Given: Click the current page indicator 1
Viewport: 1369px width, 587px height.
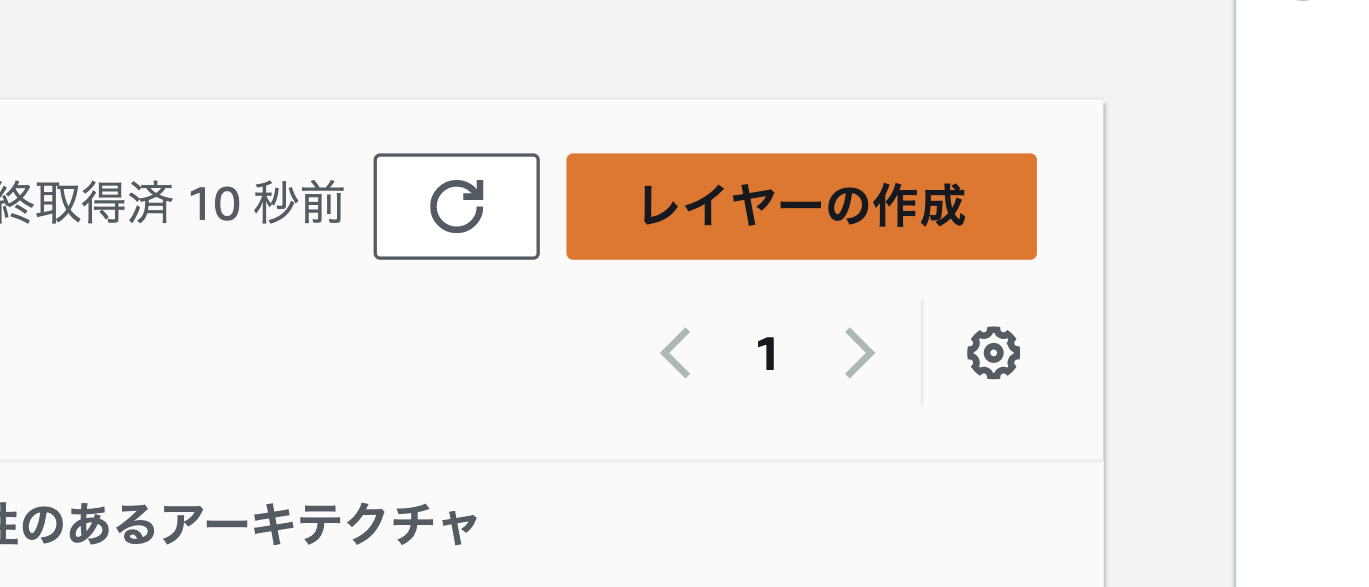Looking at the screenshot, I should tap(766, 353).
